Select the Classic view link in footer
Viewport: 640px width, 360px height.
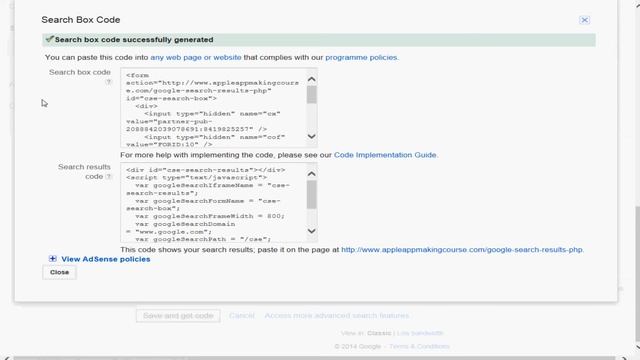[x=379, y=333]
